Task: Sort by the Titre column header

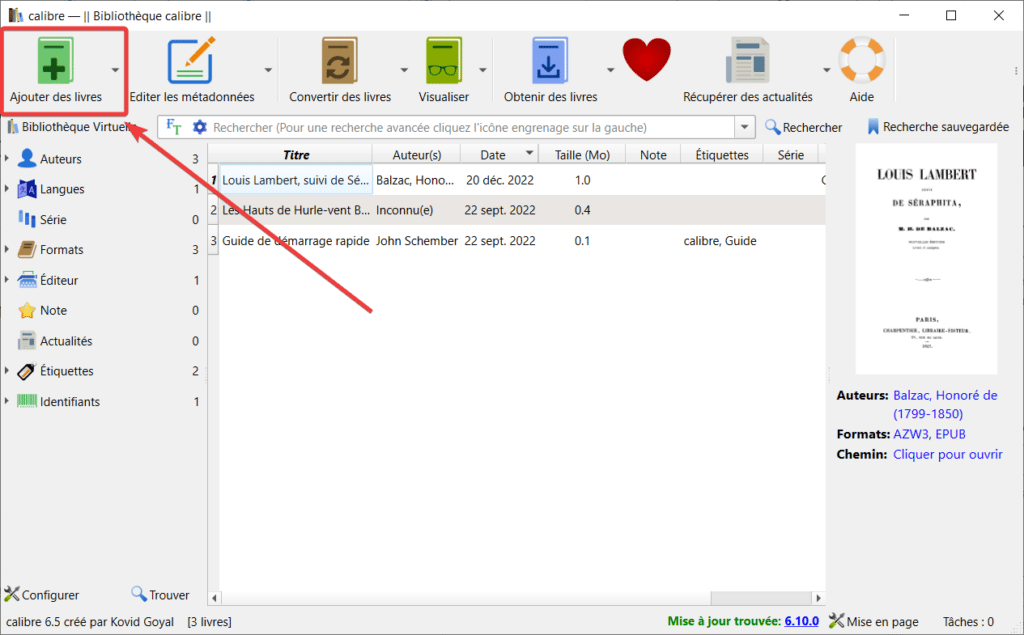Action: tap(296, 155)
